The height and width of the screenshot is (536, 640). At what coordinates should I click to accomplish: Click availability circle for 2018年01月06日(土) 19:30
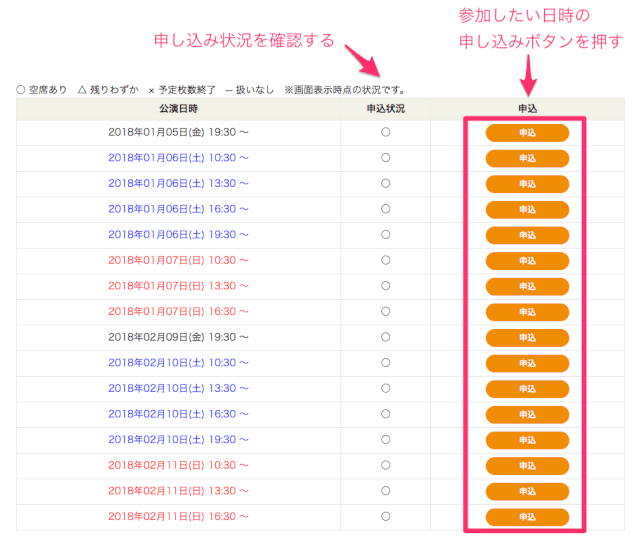(385, 234)
